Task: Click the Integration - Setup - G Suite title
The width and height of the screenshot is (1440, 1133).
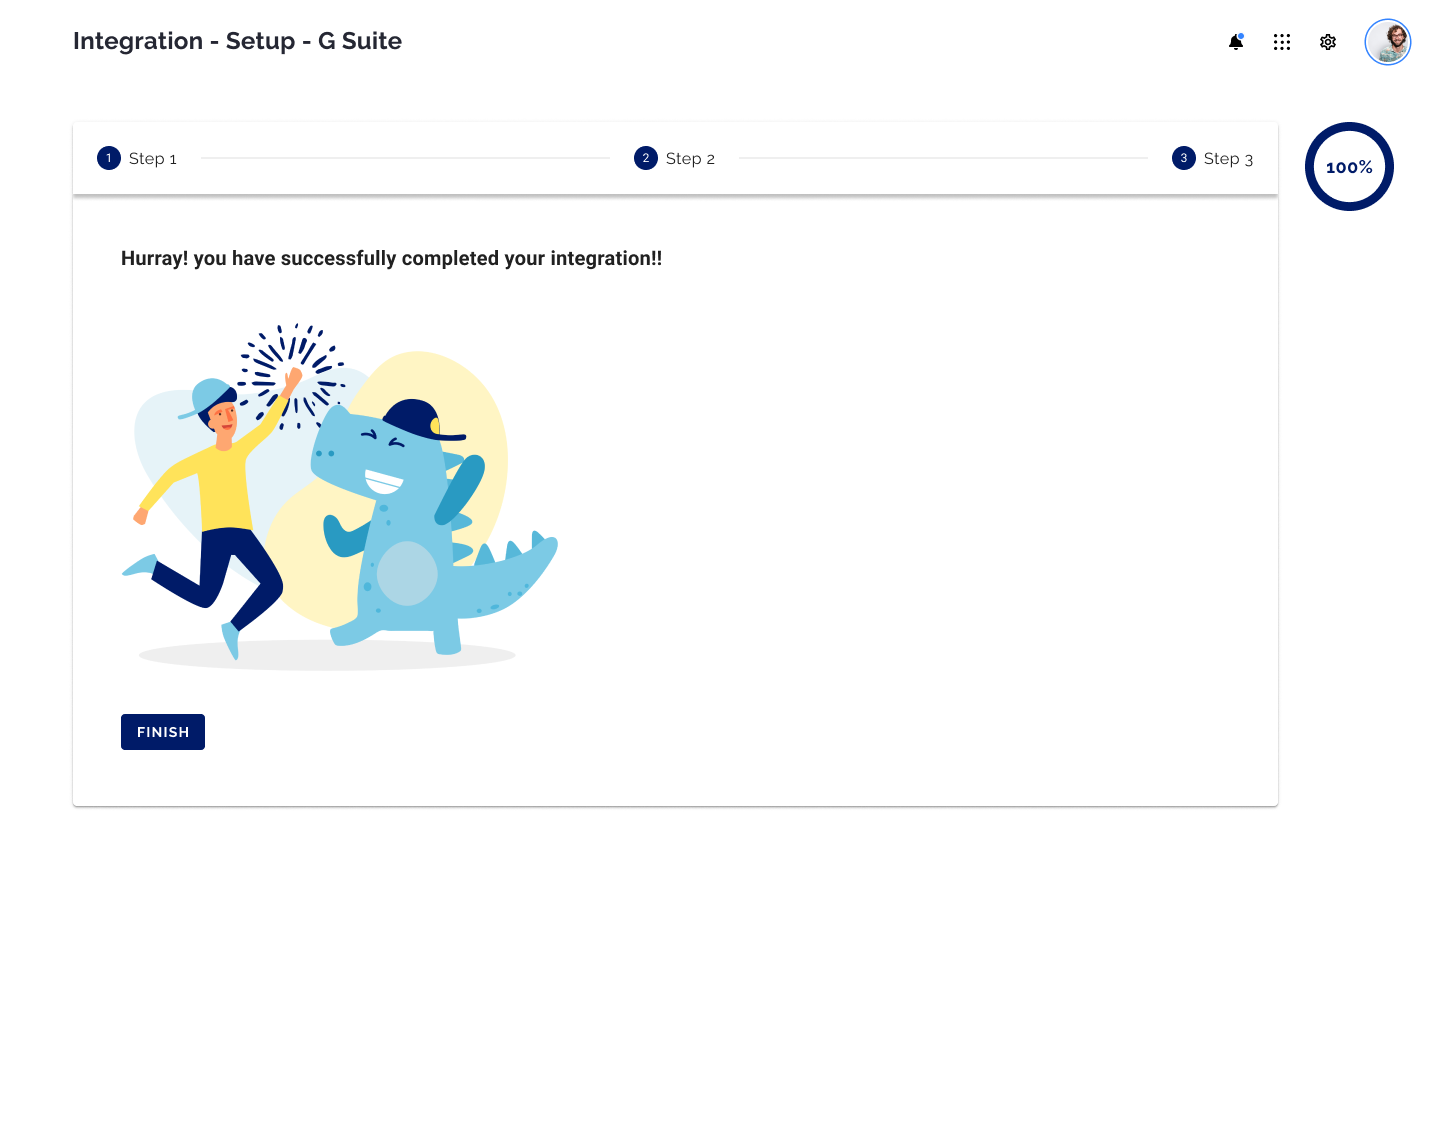Action: tap(237, 41)
